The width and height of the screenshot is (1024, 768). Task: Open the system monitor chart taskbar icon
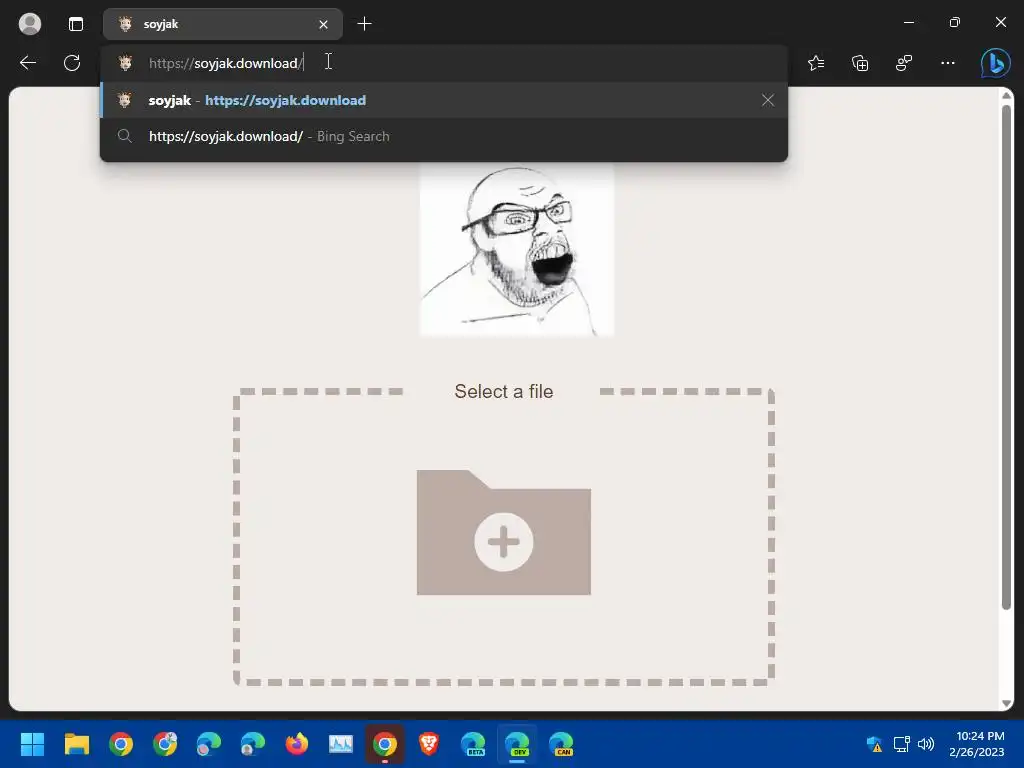[x=341, y=744]
